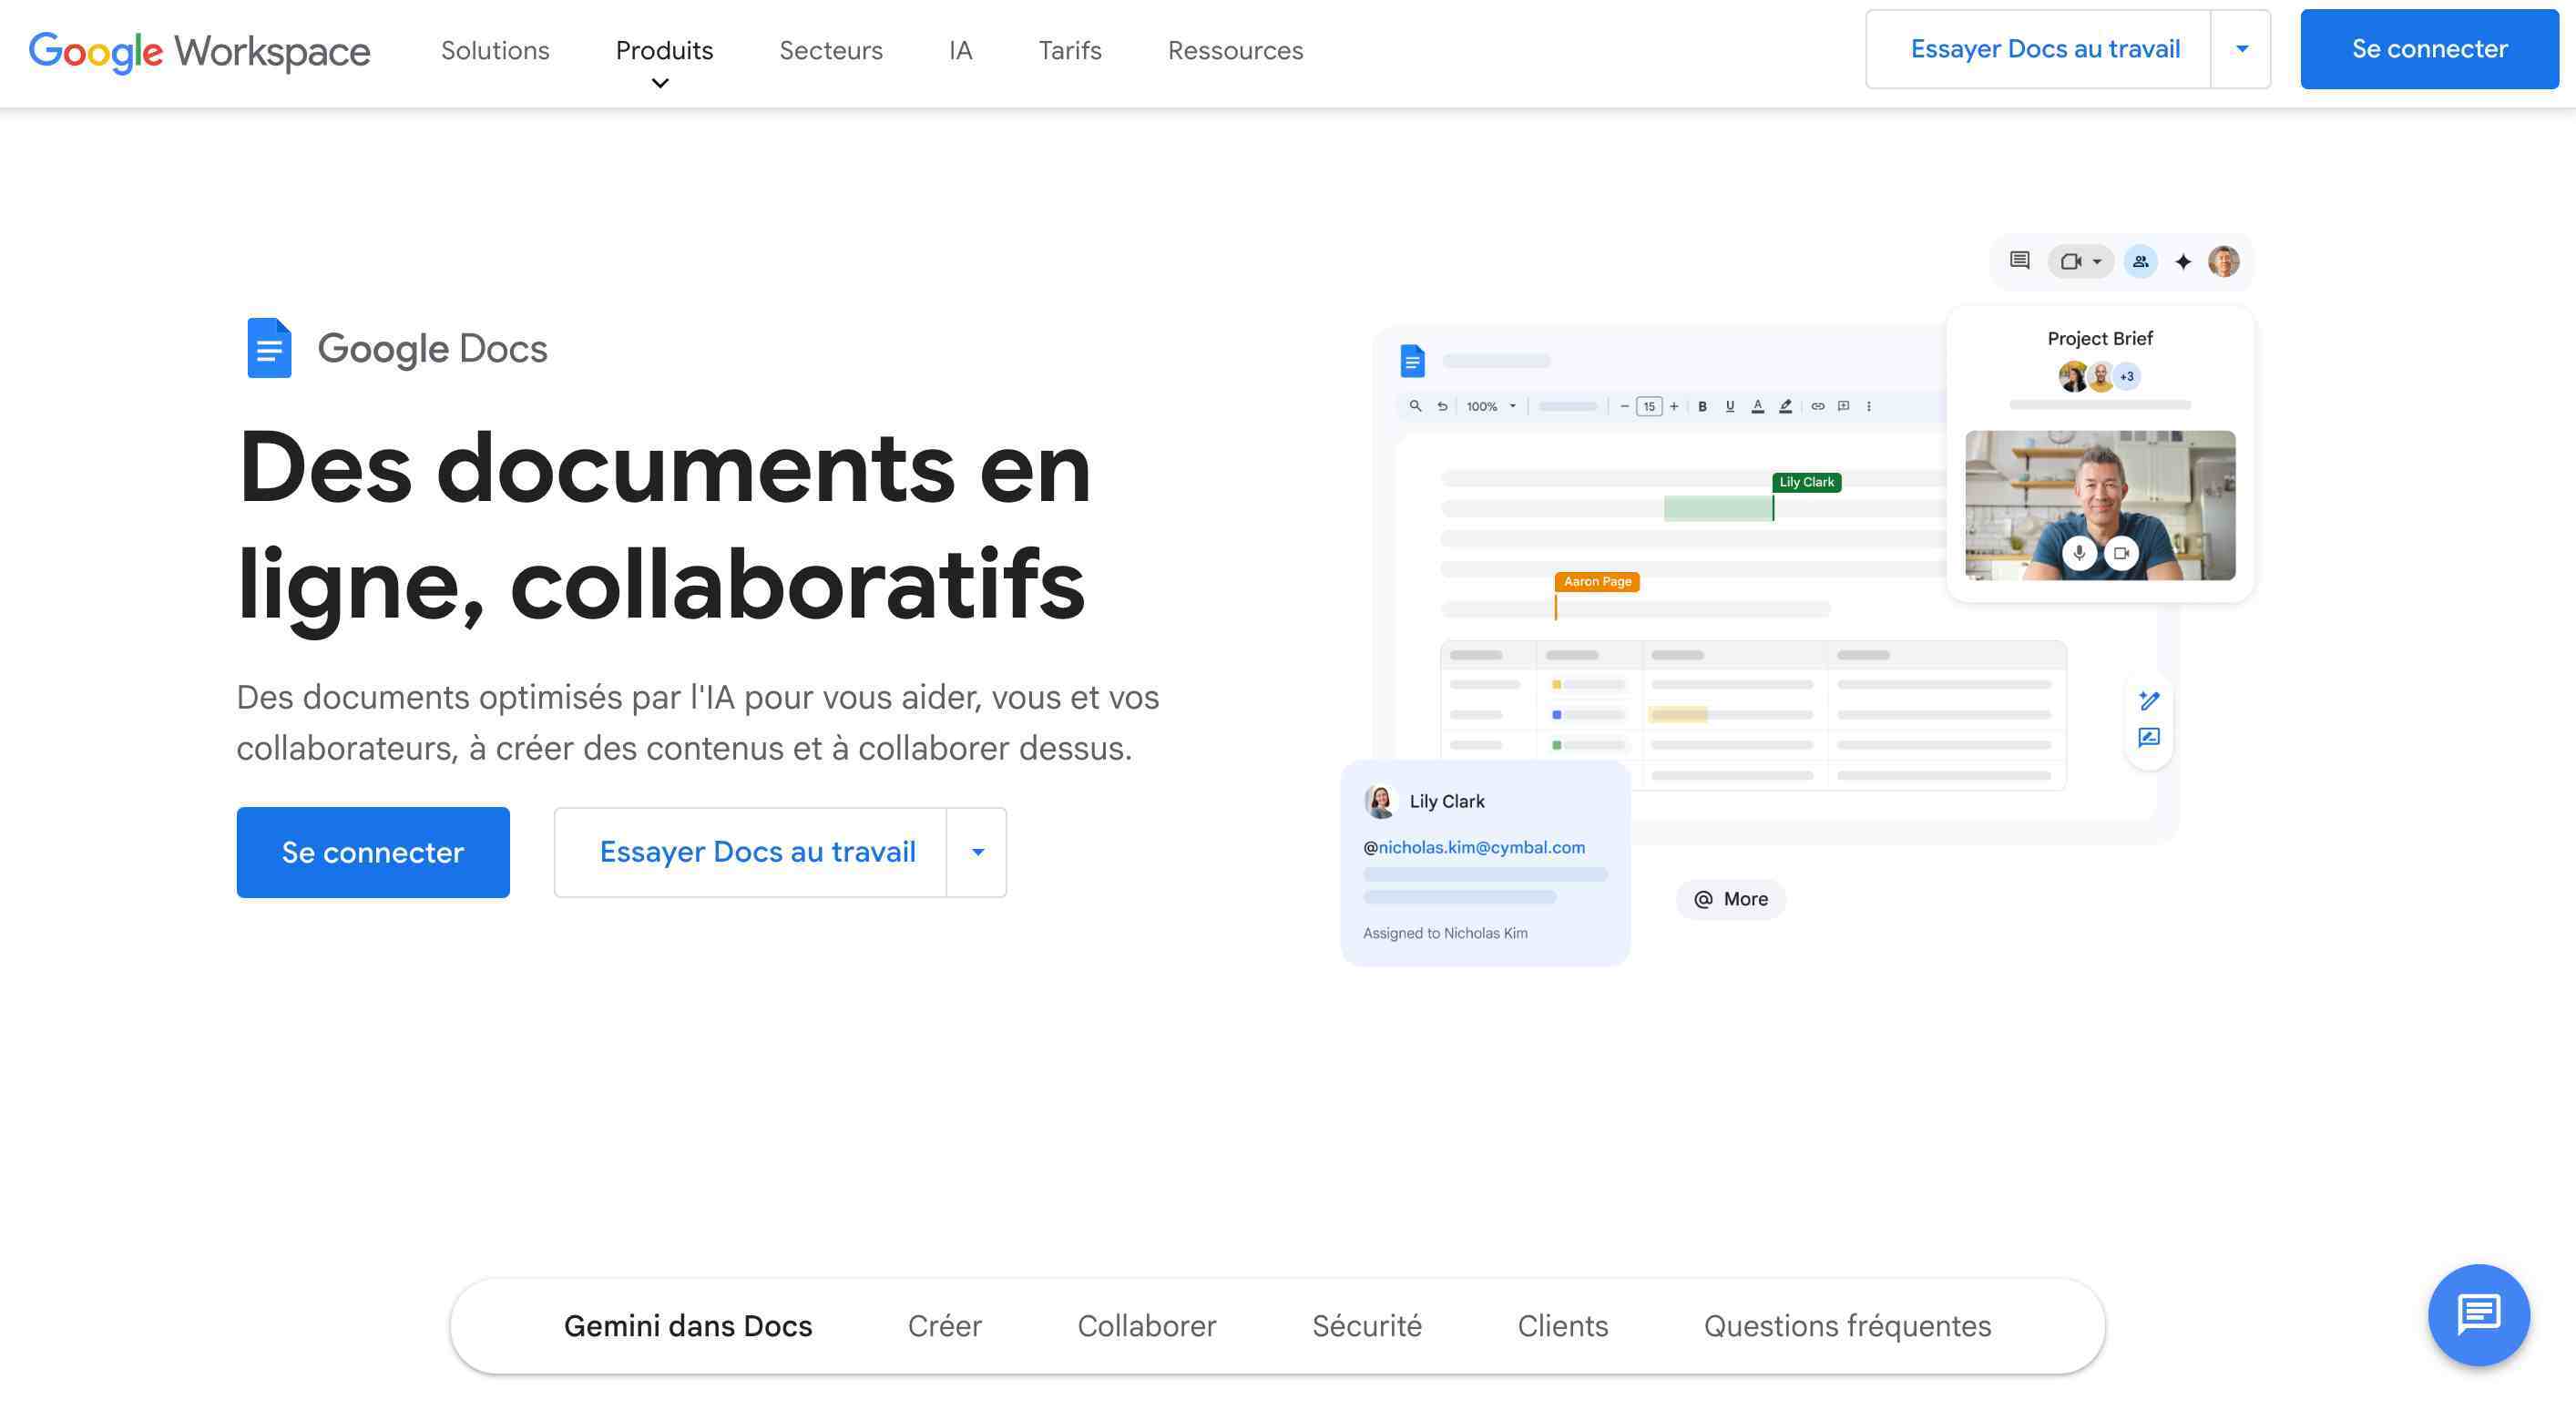Image resolution: width=2576 pixels, height=1410 pixels.
Task: Open dropdown arrow beside header Essayer Docs
Action: tap(2241, 49)
